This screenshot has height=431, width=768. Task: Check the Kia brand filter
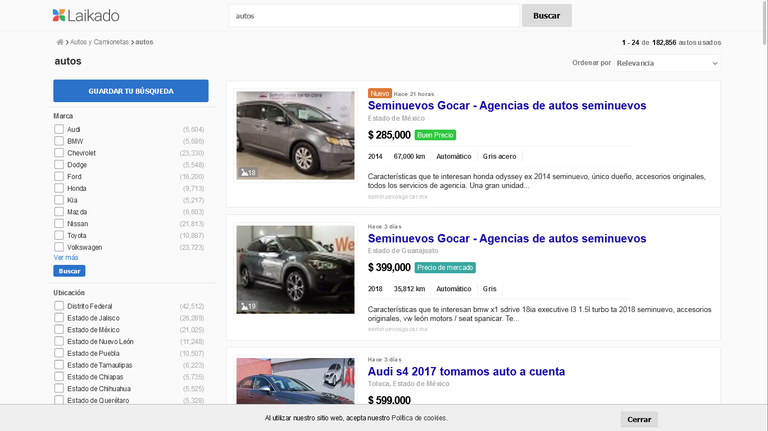click(59, 200)
